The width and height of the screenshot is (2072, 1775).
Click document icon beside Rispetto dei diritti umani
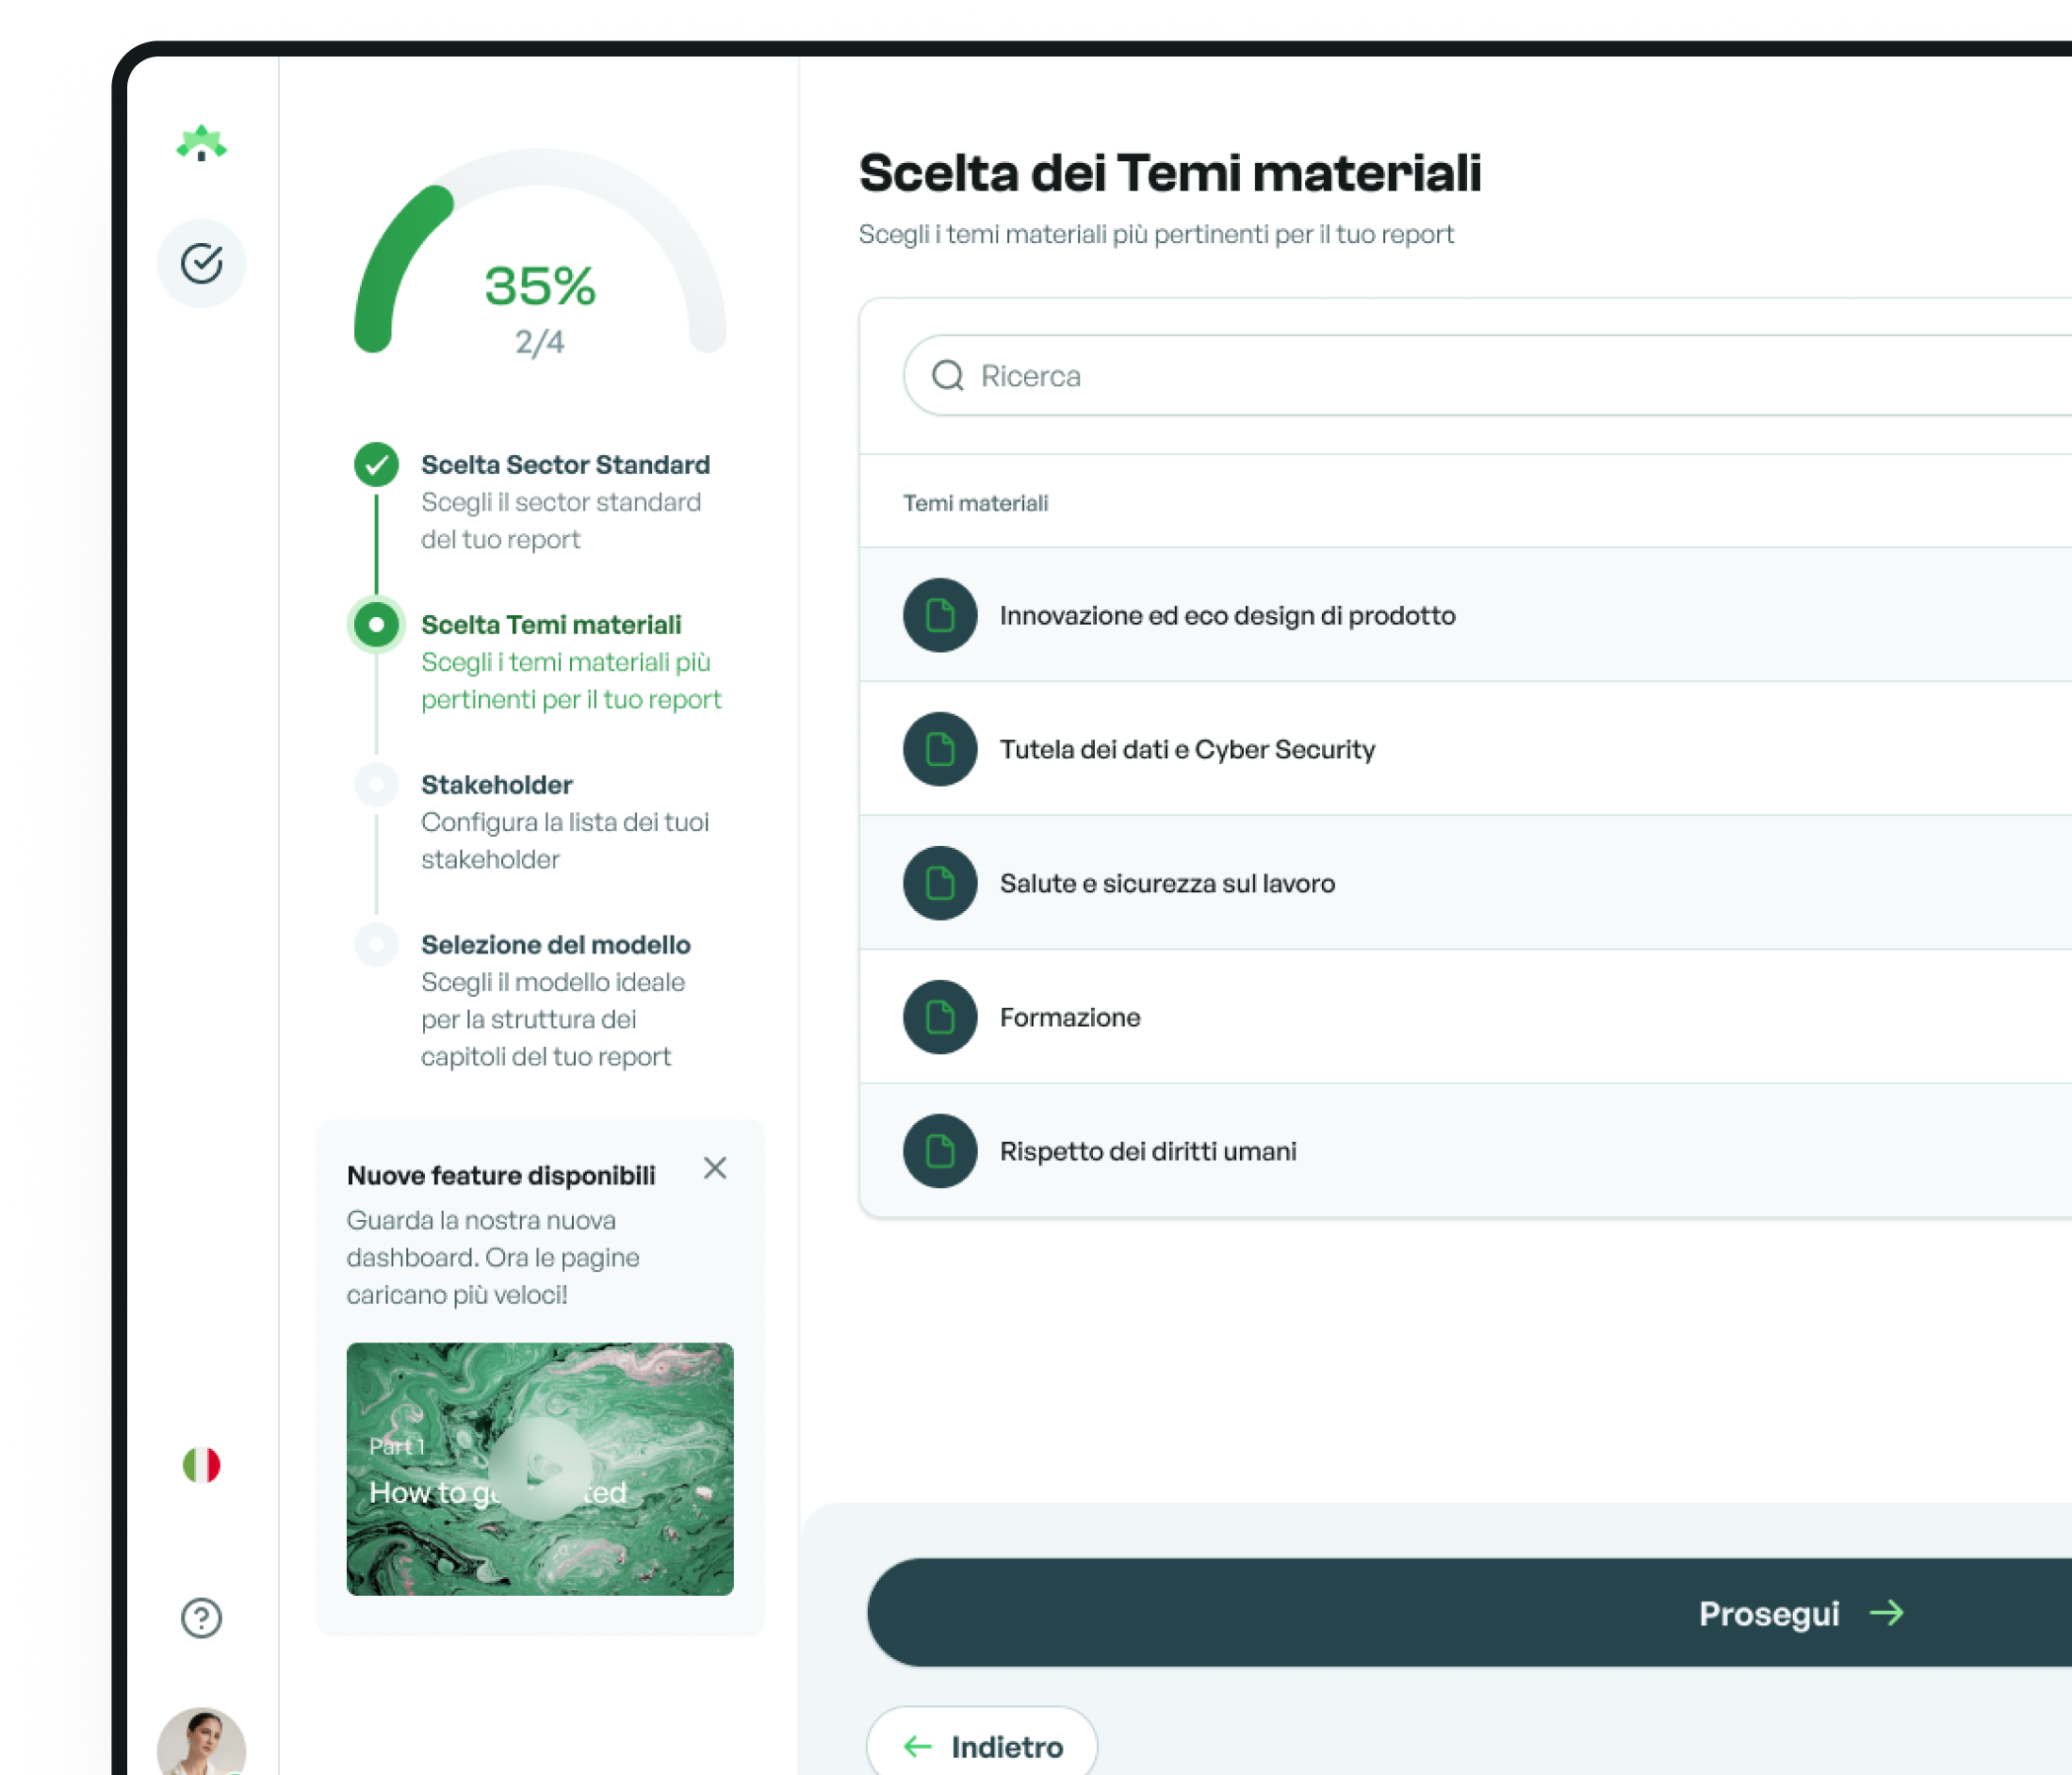click(939, 1151)
